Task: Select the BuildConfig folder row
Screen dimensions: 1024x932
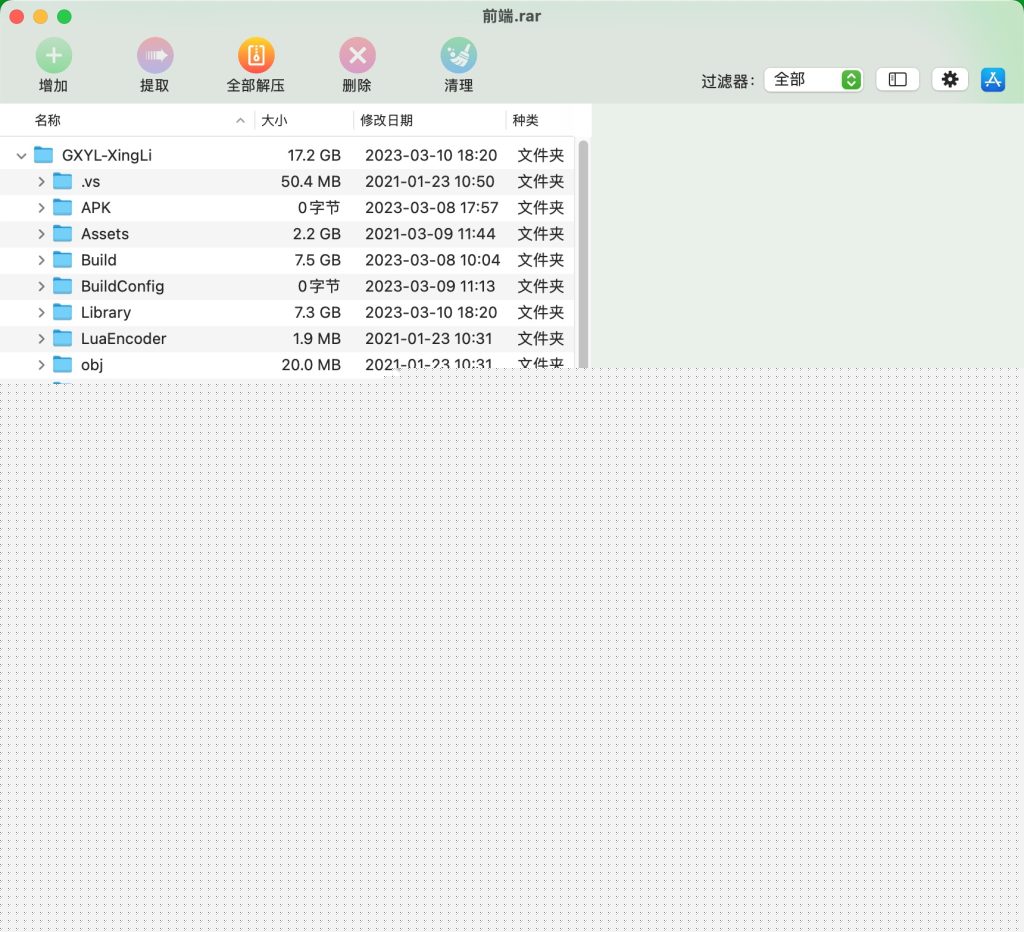Action: (x=287, y=286)
